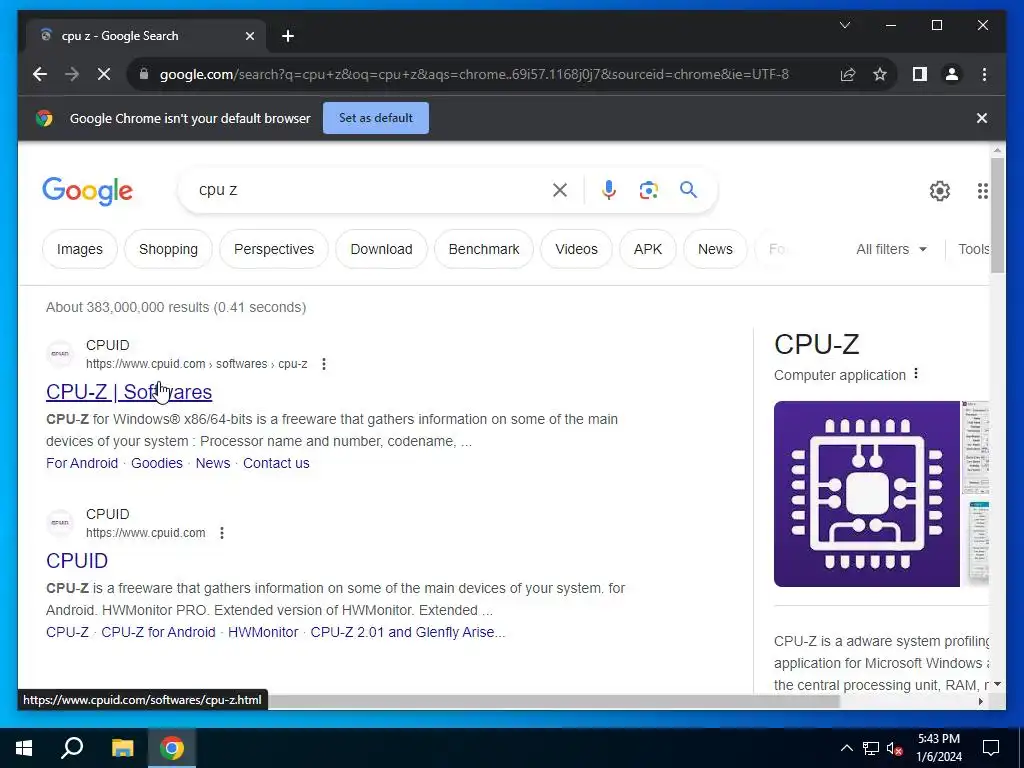Bookmark this tab with the star icon
The width and height of the screenshot is (1024, 768).
[x=880, y=74]
